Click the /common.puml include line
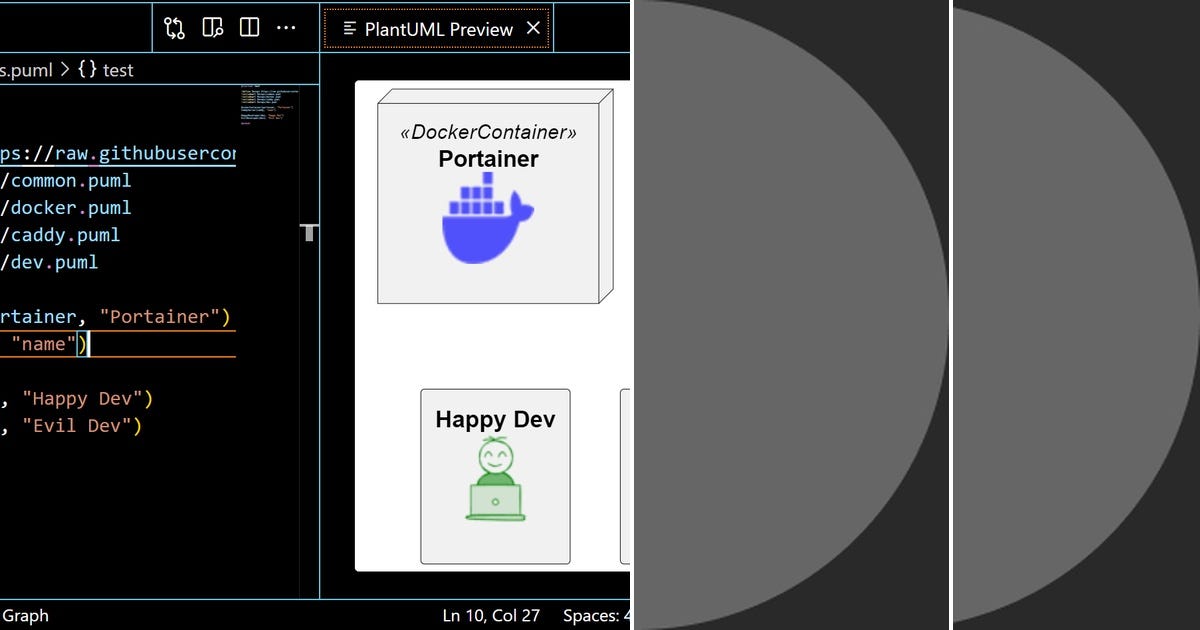This screenshot has width=1200, height=630. coord(66,181)
